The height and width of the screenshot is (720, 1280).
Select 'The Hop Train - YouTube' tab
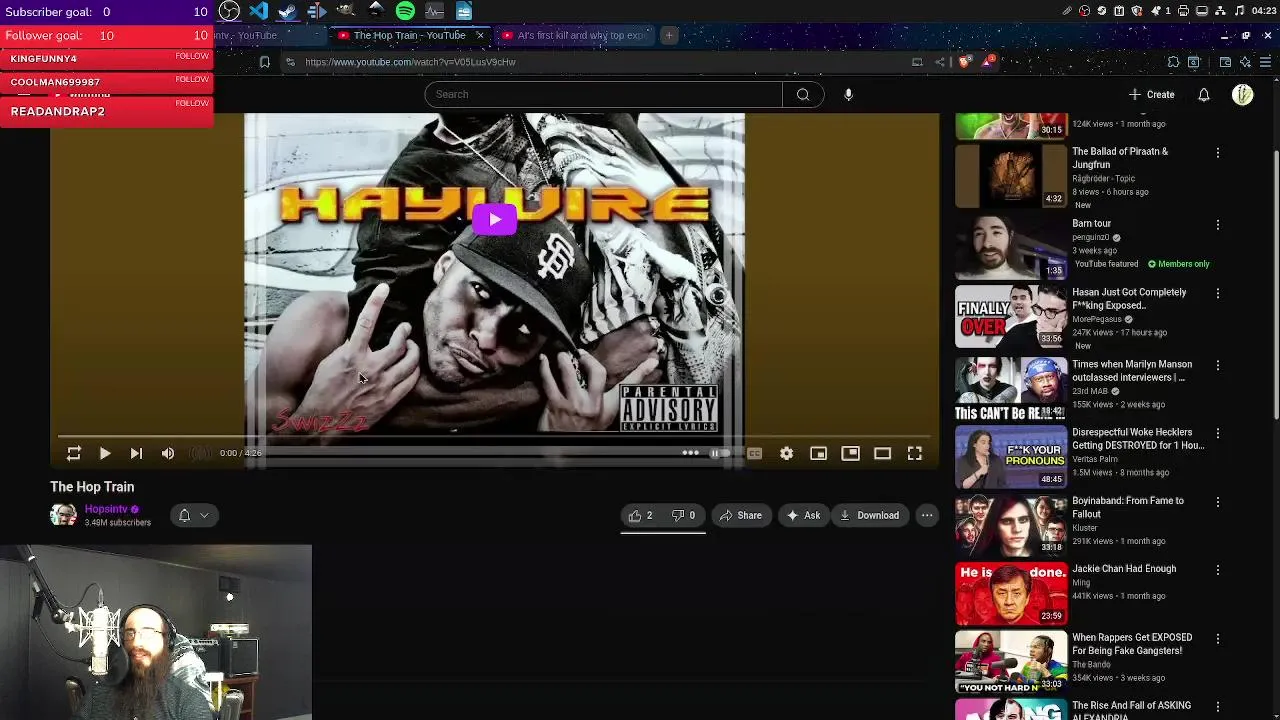(x=409, y=35)
